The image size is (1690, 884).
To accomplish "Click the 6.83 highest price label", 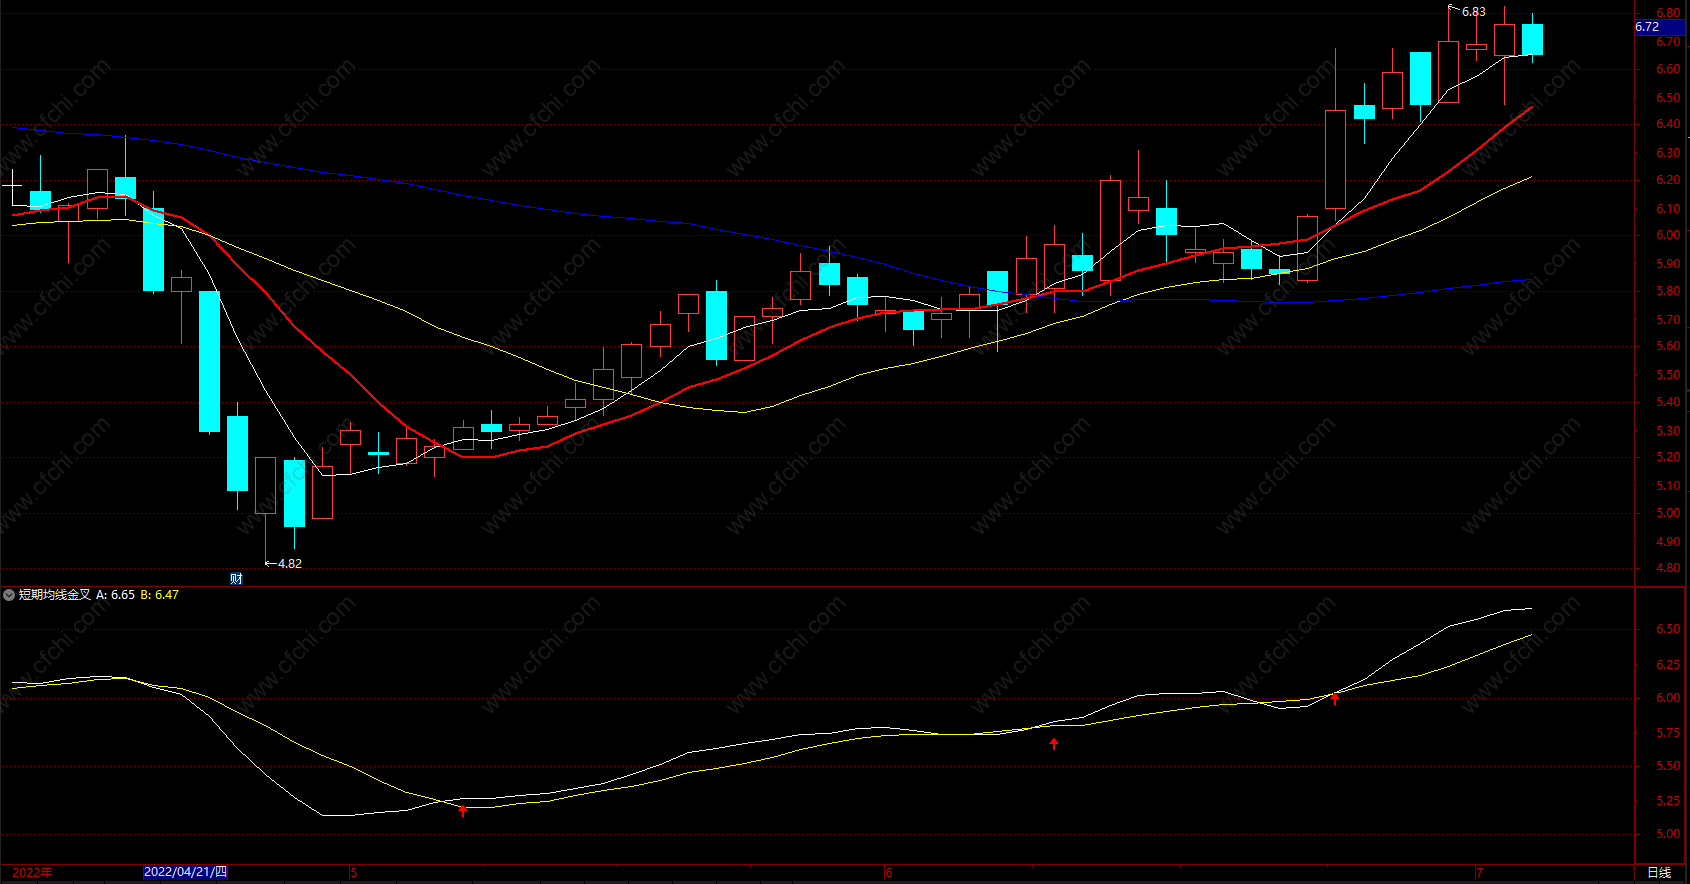I will (1474, 12).
